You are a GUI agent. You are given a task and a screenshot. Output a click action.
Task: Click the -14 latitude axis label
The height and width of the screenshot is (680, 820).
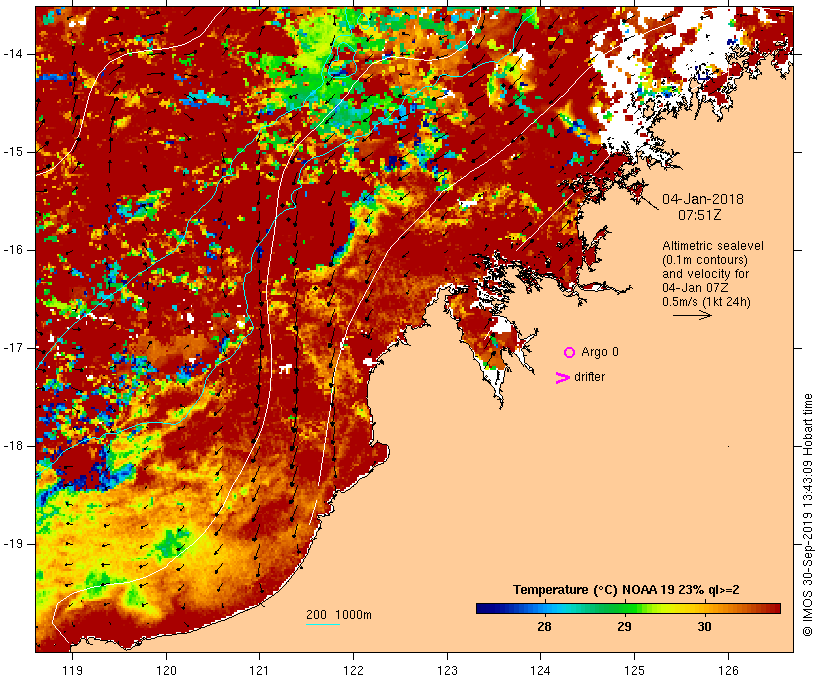click(x=12, y=54)
